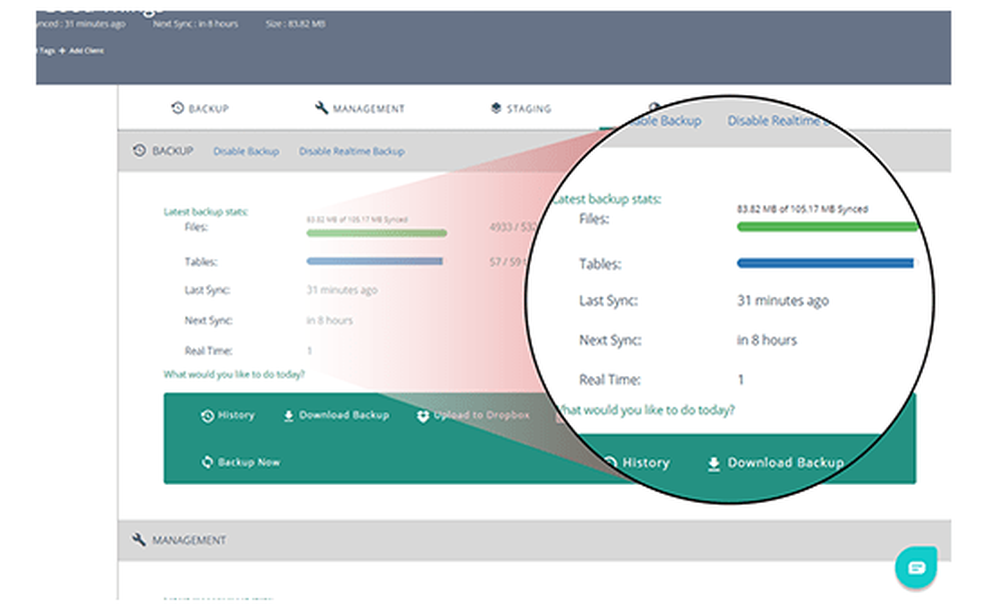Viewport: 1000px width, 607px height.
Task: Click the Add Client link
Action: tap(82, 50)
